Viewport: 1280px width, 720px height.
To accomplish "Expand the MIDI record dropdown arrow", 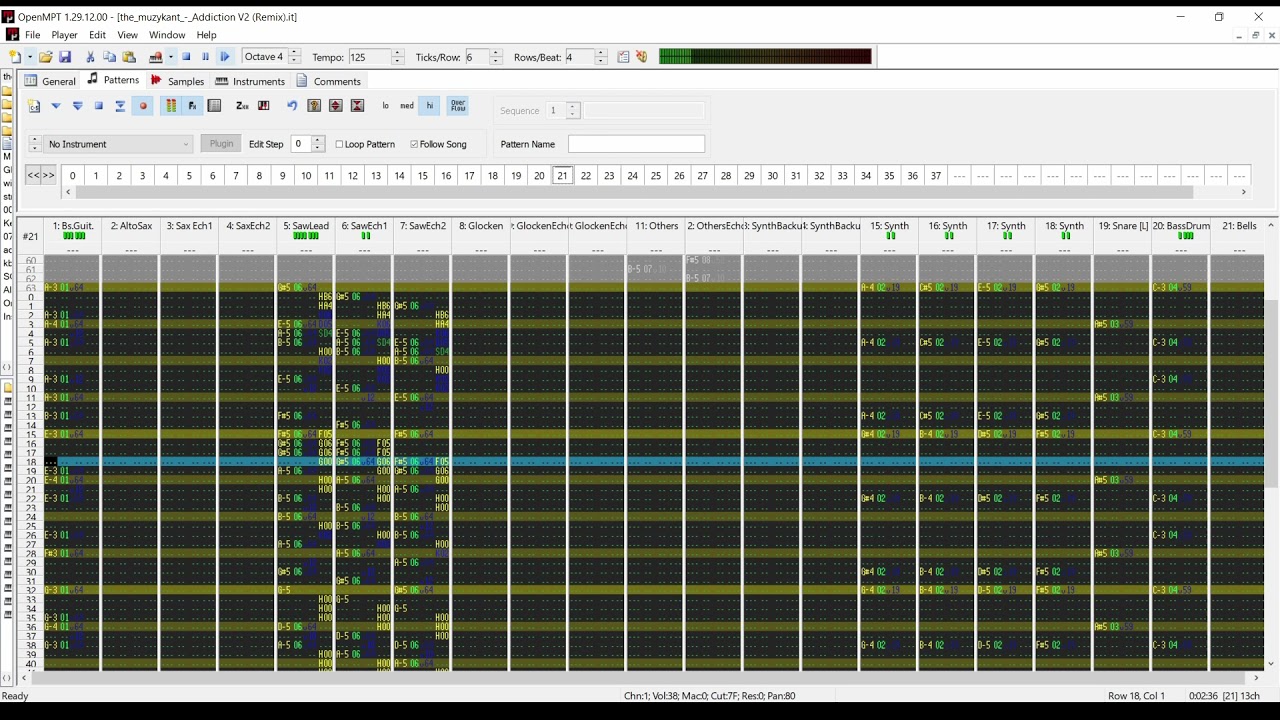I will pyautogui.click(x=170, y=57).
